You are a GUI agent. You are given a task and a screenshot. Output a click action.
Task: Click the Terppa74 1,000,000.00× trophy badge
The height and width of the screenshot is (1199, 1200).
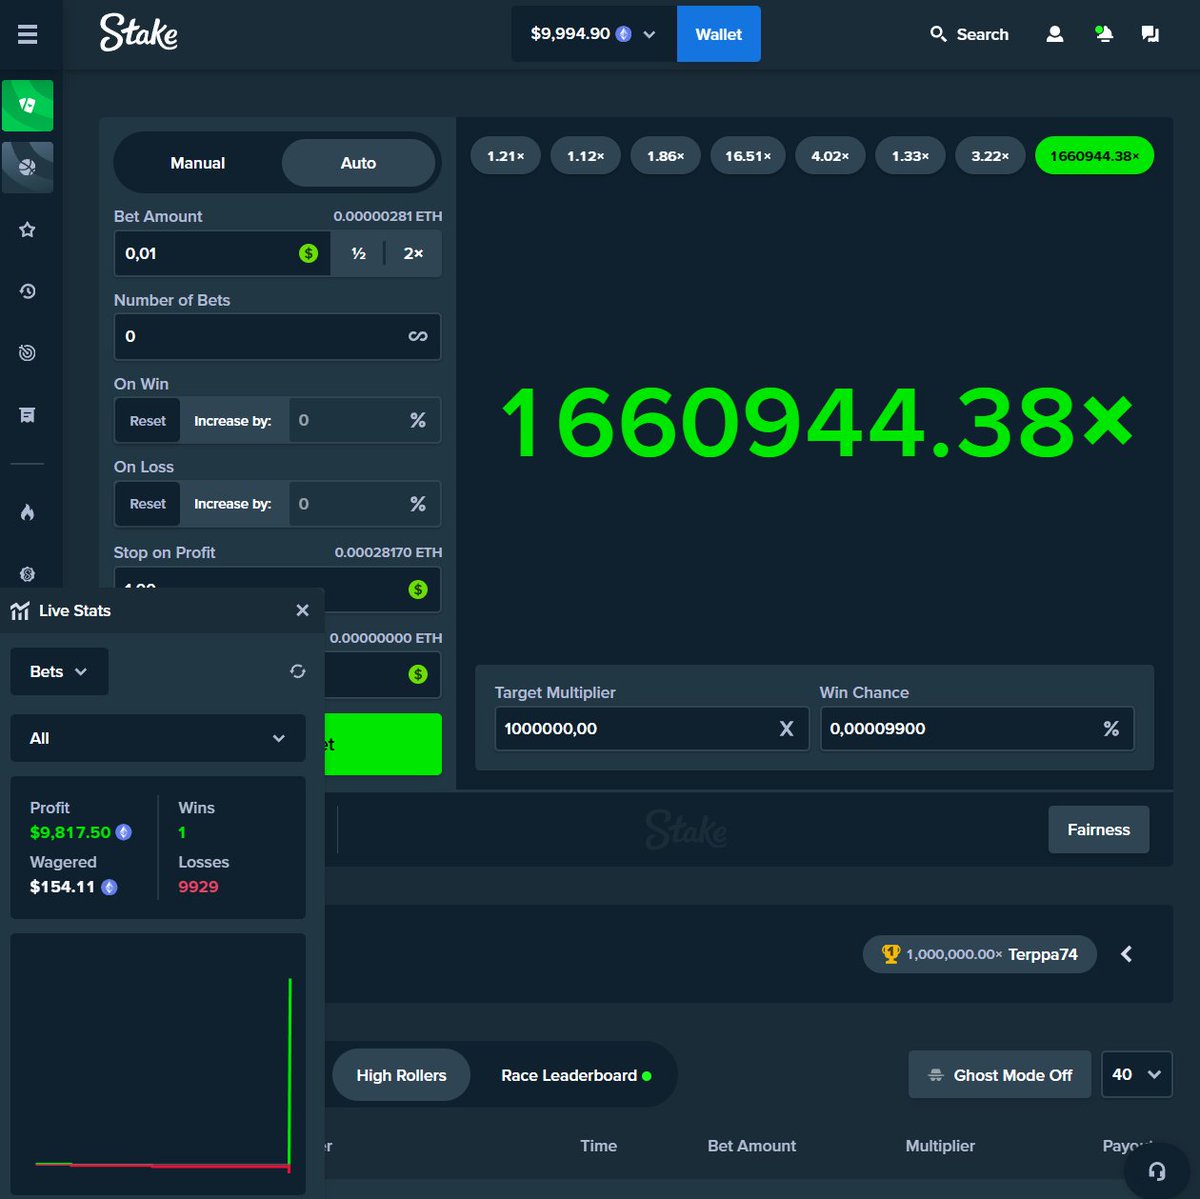point(979,954)
